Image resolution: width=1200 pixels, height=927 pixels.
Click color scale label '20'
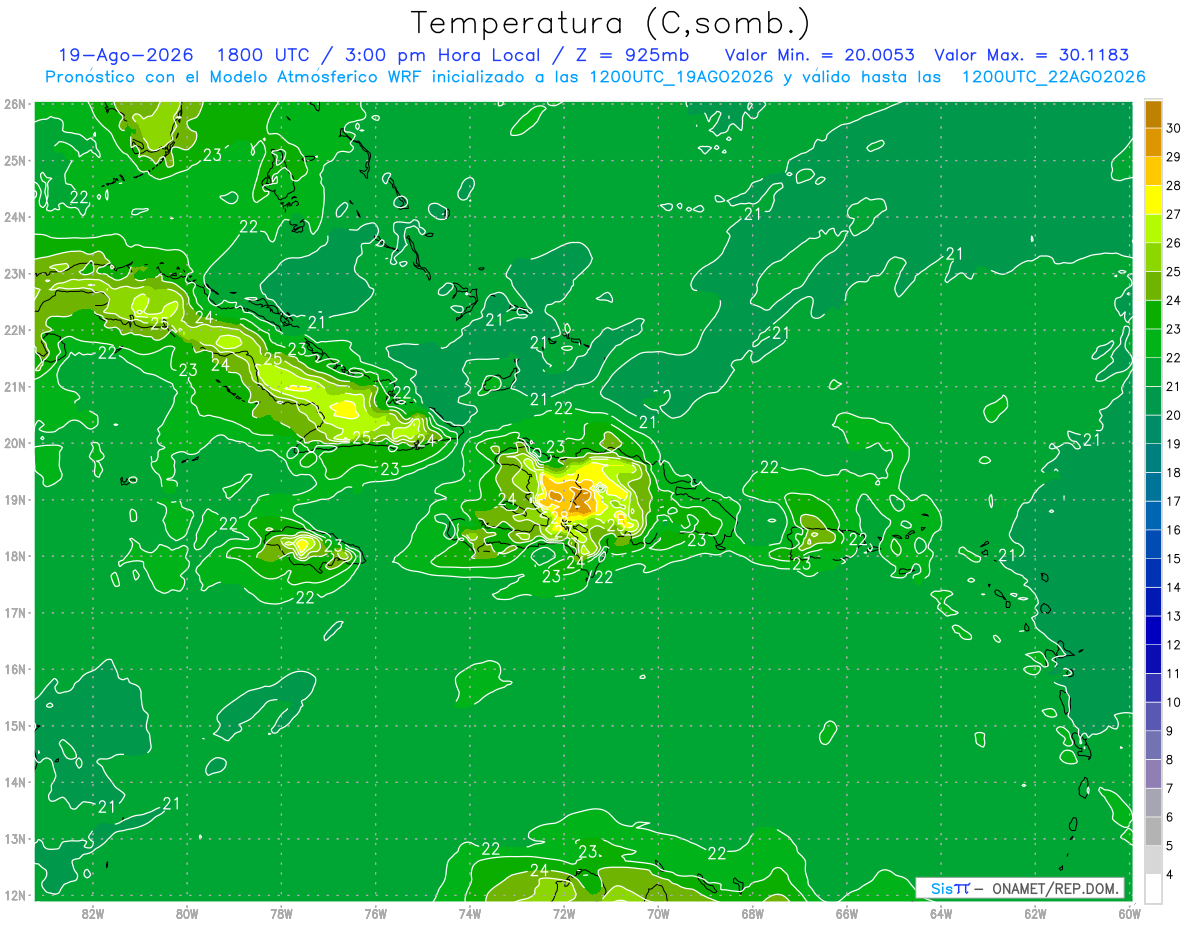[x=1174, y=415]
